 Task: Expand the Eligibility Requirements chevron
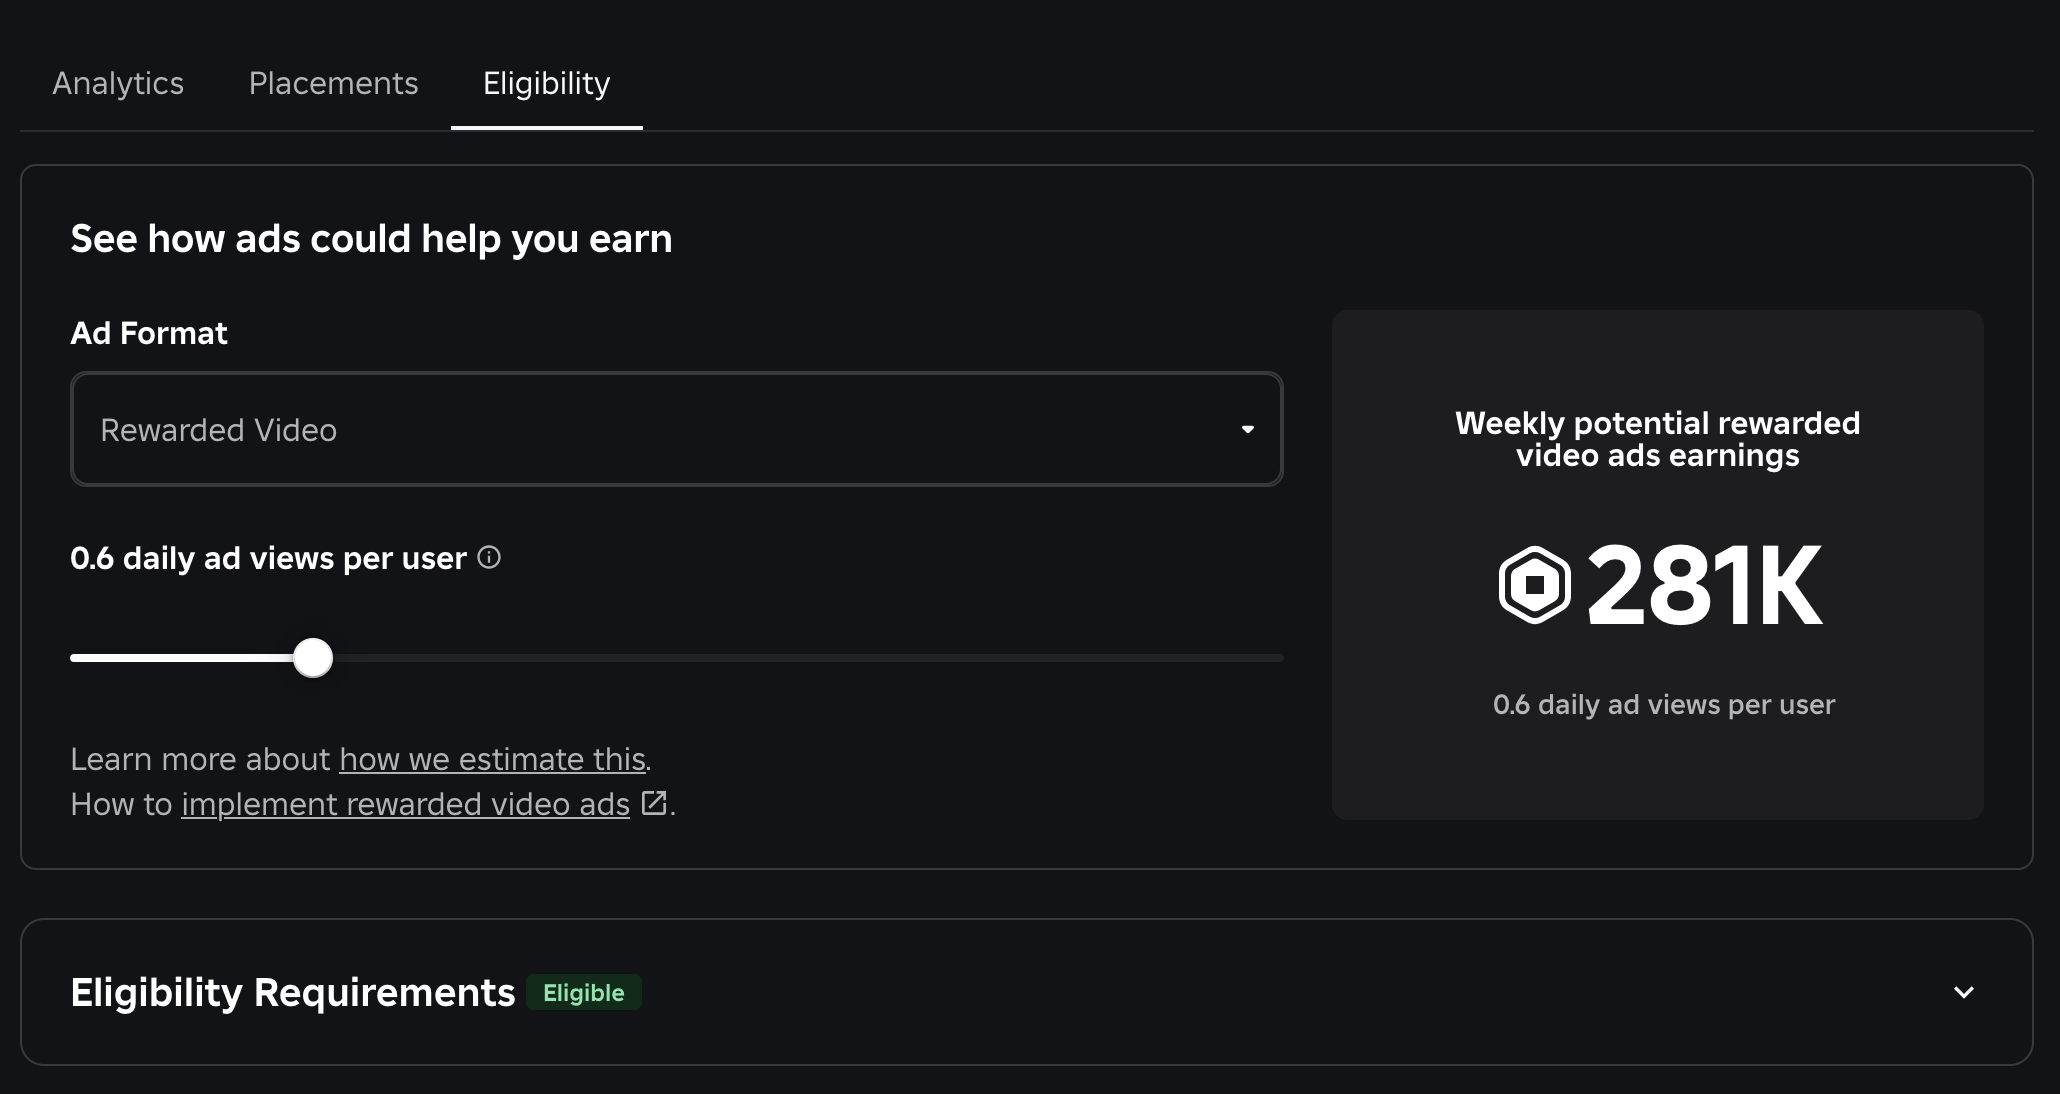(x=1963, y=992)
